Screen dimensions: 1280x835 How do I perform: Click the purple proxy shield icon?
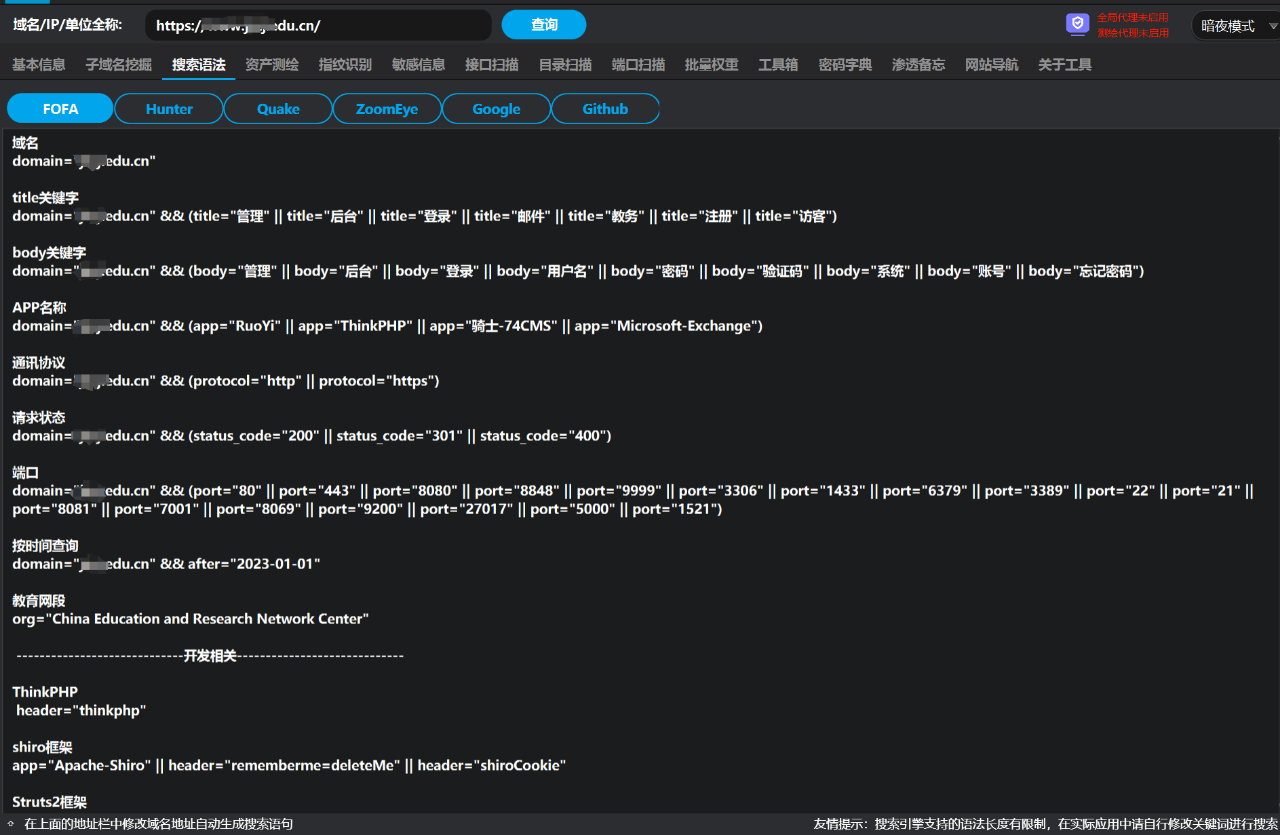pos(1077,24)
